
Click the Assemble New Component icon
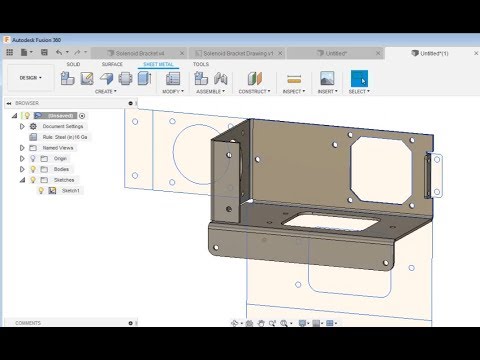pyautogui.click(x=201, y=79)
